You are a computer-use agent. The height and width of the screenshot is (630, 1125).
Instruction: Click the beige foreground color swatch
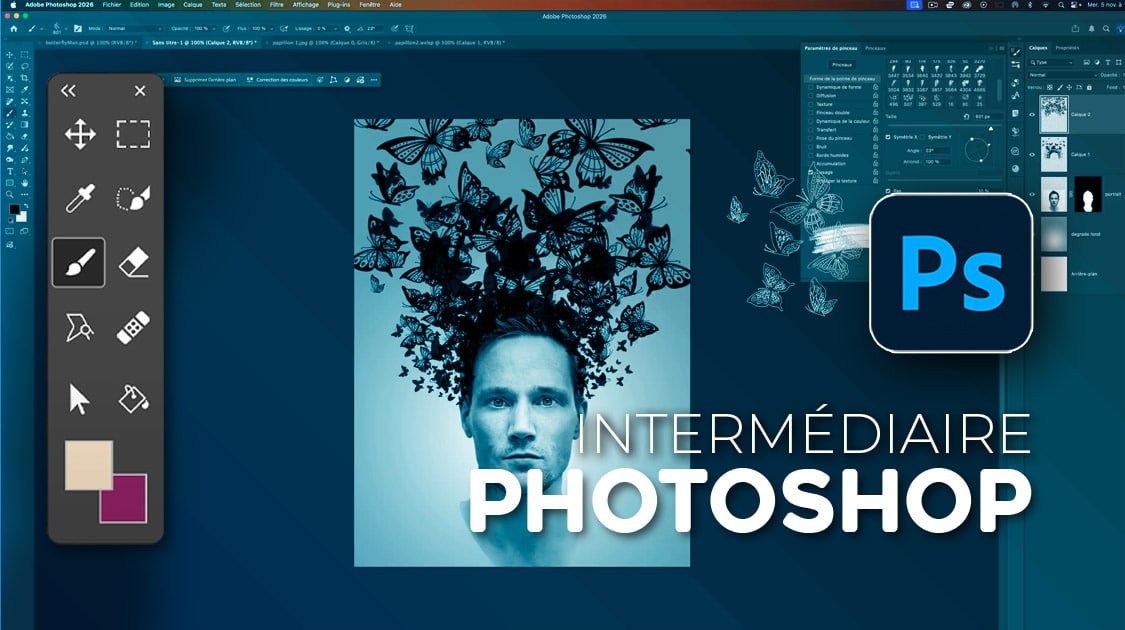(x=88, y=465)
